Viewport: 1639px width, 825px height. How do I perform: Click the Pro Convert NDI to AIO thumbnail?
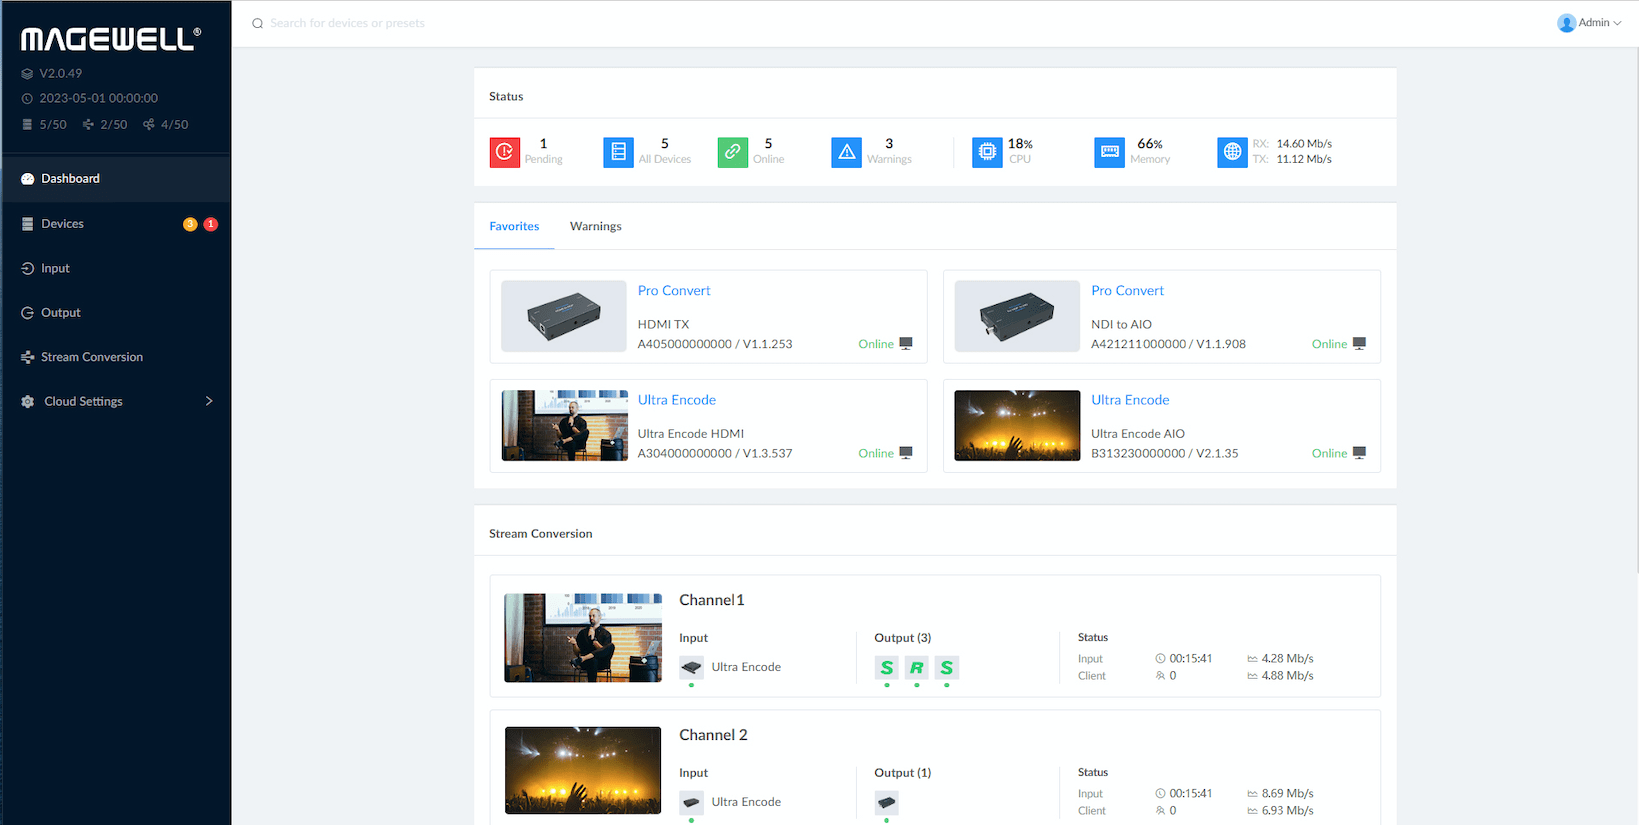pos(1017,316)
